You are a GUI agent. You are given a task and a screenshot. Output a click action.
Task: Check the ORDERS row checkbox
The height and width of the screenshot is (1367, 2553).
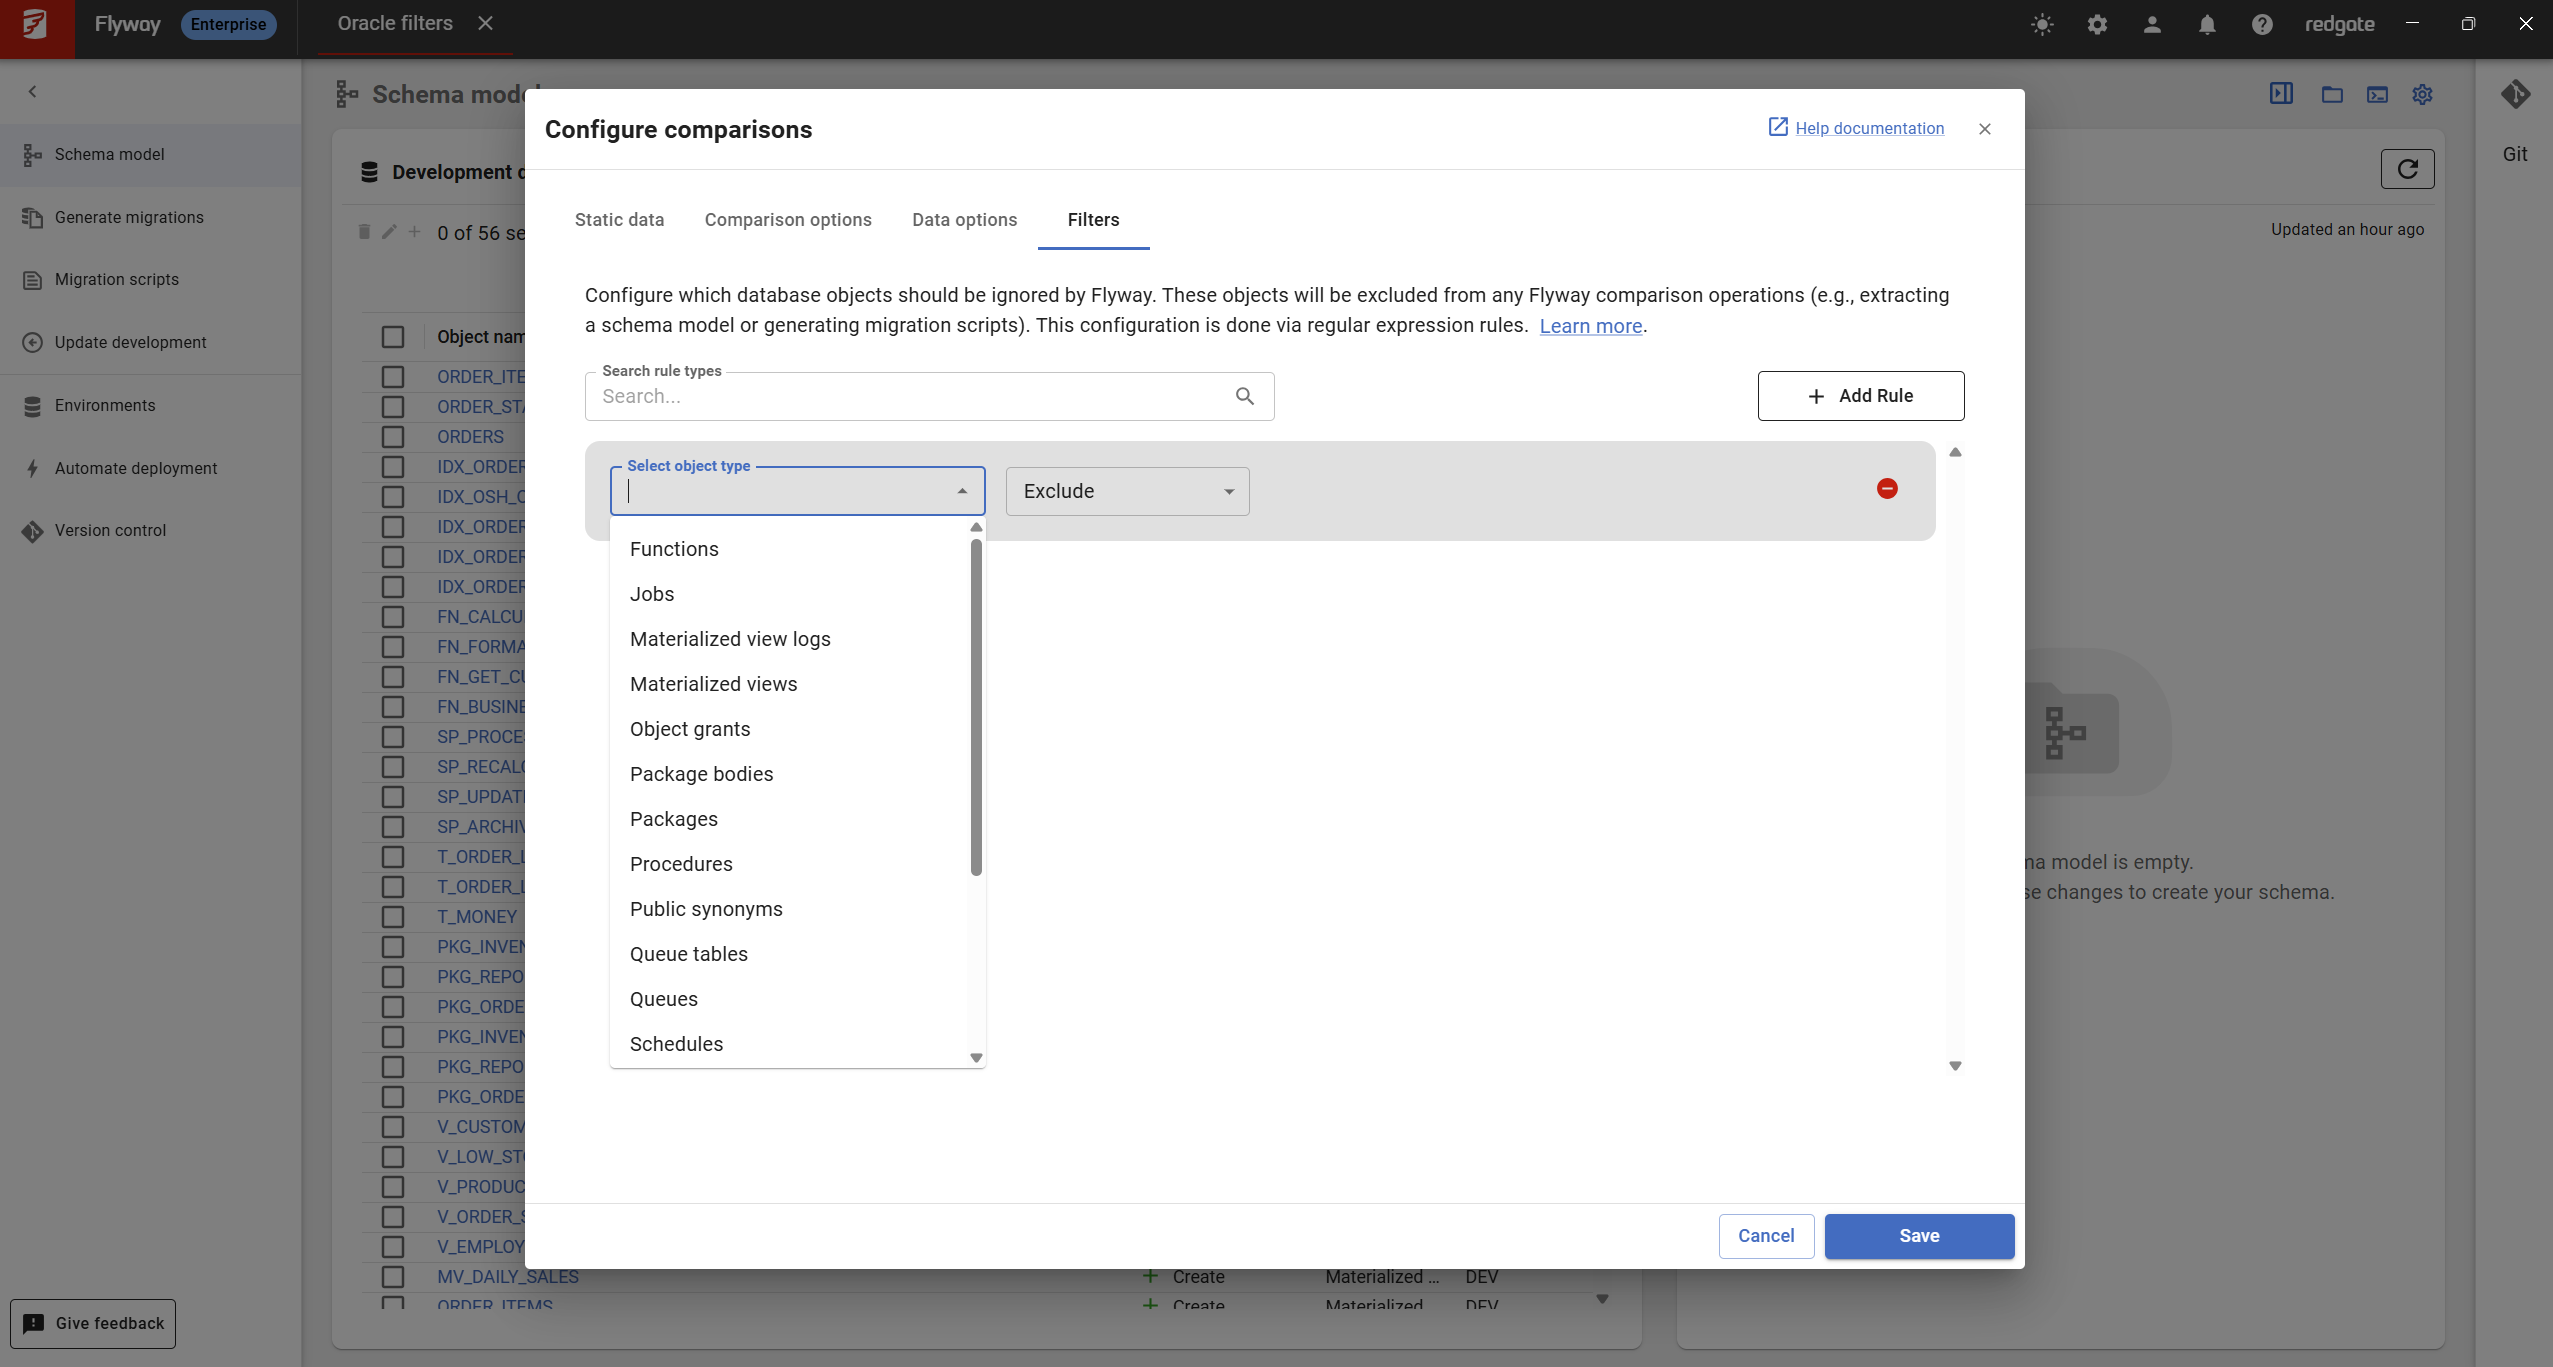pyautogui.click(x=393, y=437)
